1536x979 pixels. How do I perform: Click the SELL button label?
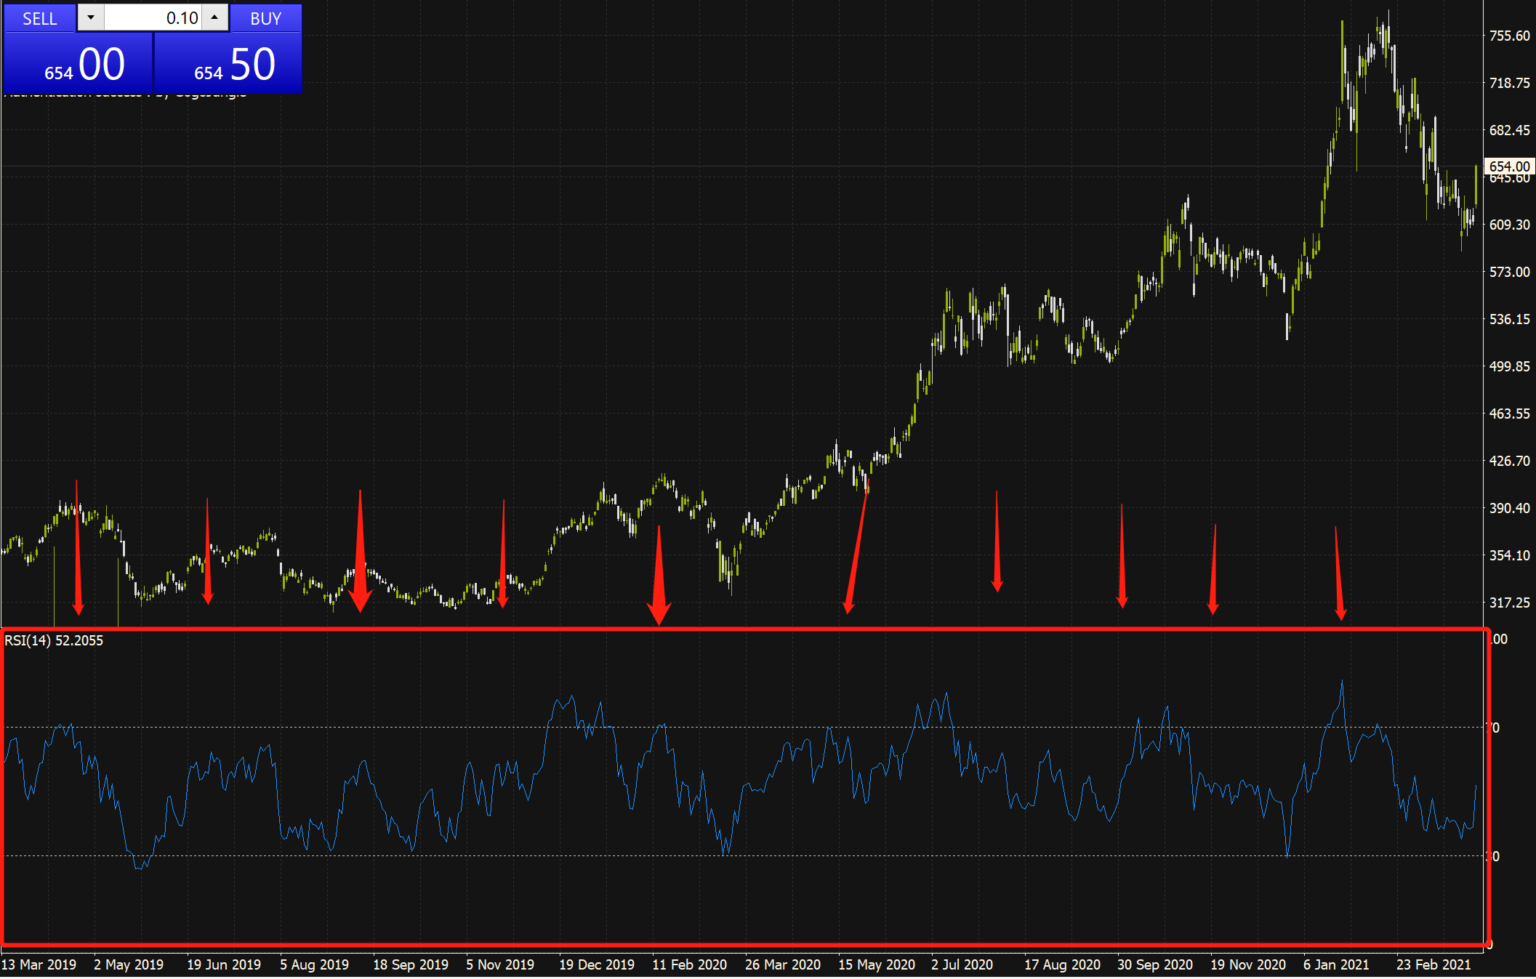click(40, 18)
